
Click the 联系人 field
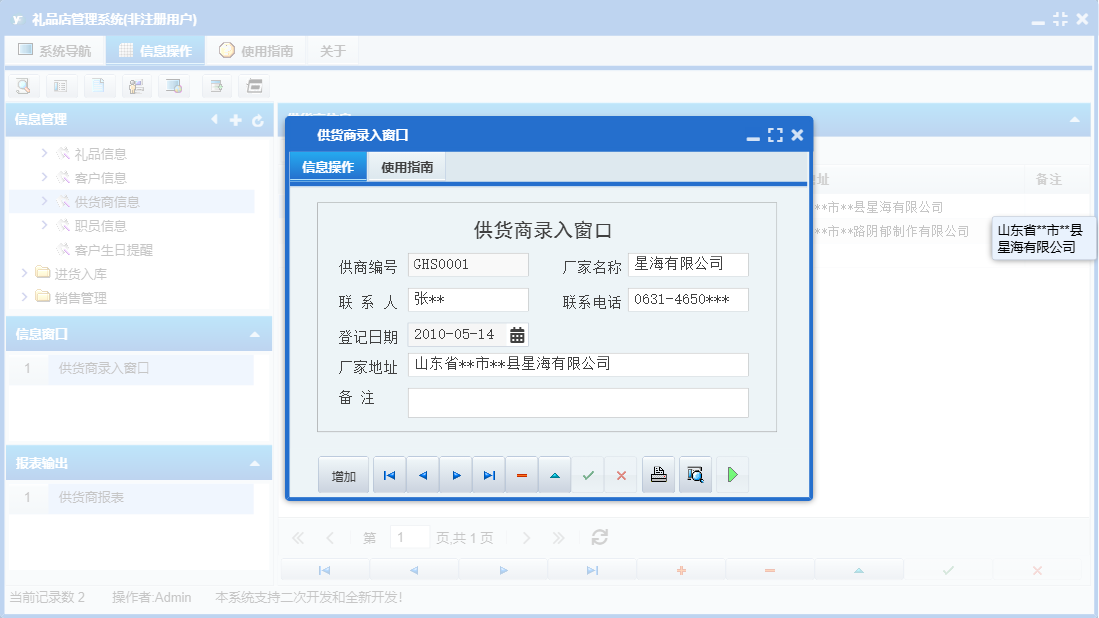pos(468,300)
